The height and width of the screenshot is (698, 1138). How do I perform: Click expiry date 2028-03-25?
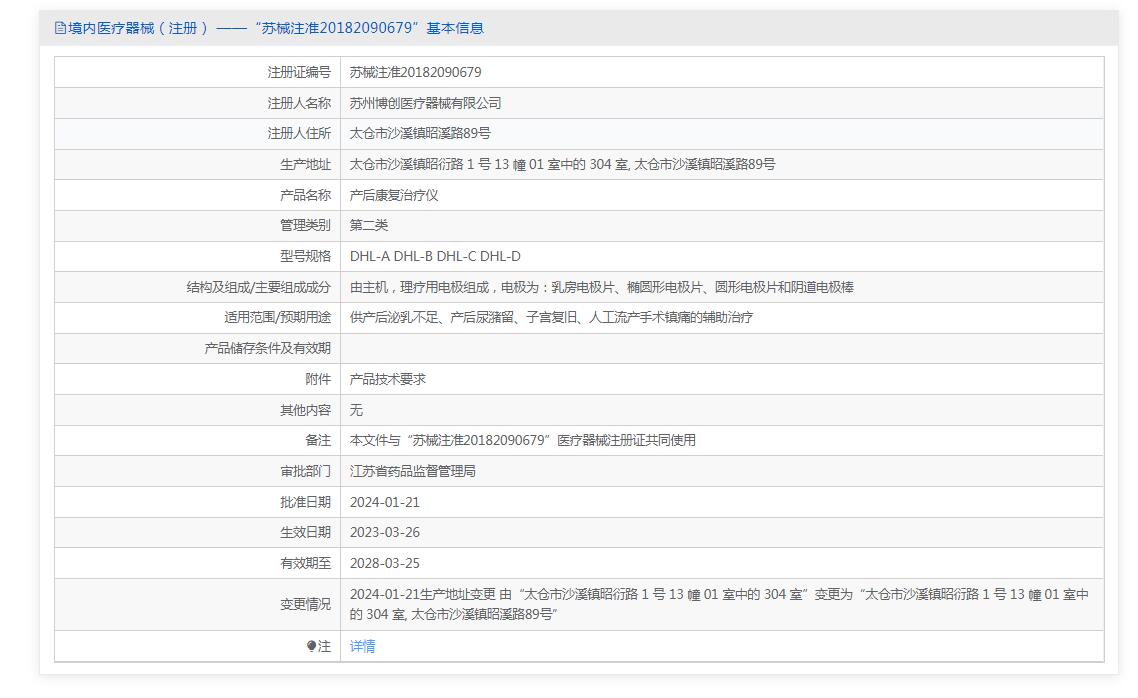(385, 563)
